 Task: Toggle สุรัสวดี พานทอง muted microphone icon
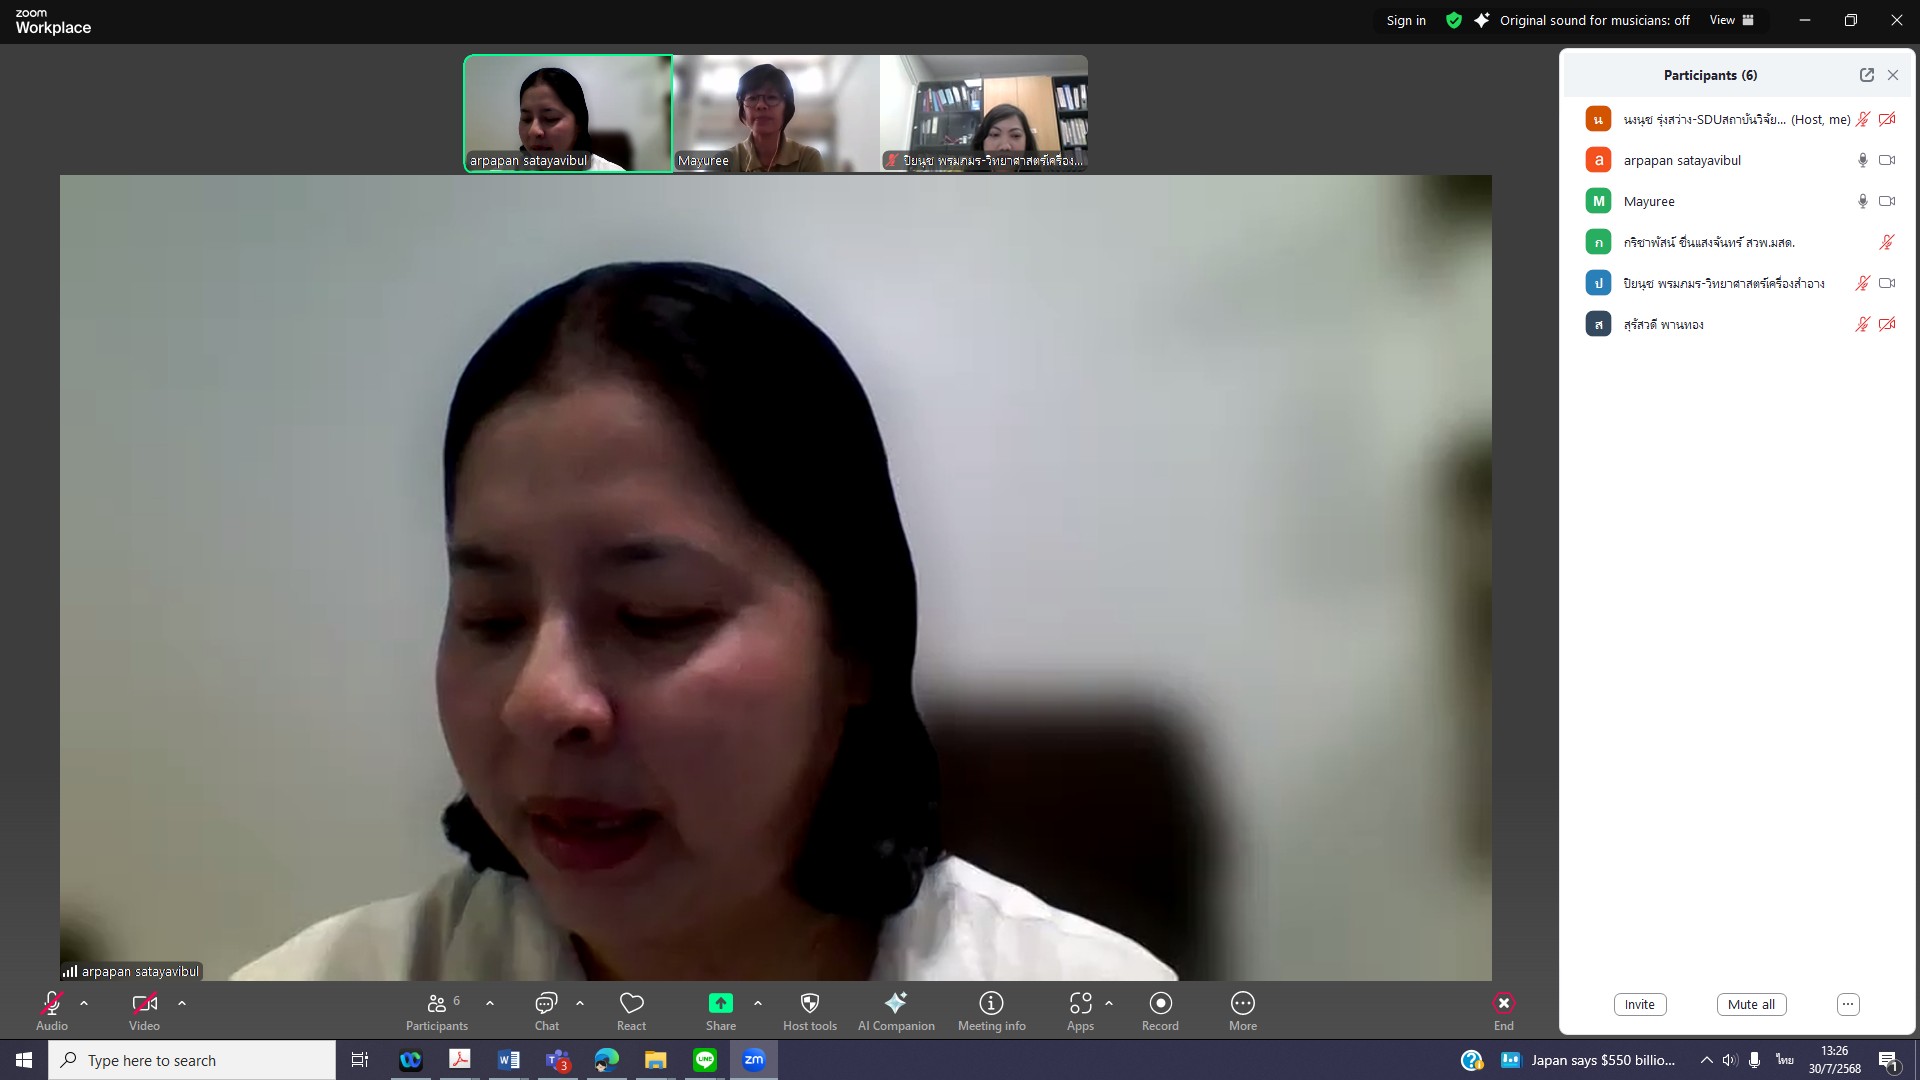pos(1862,324)
